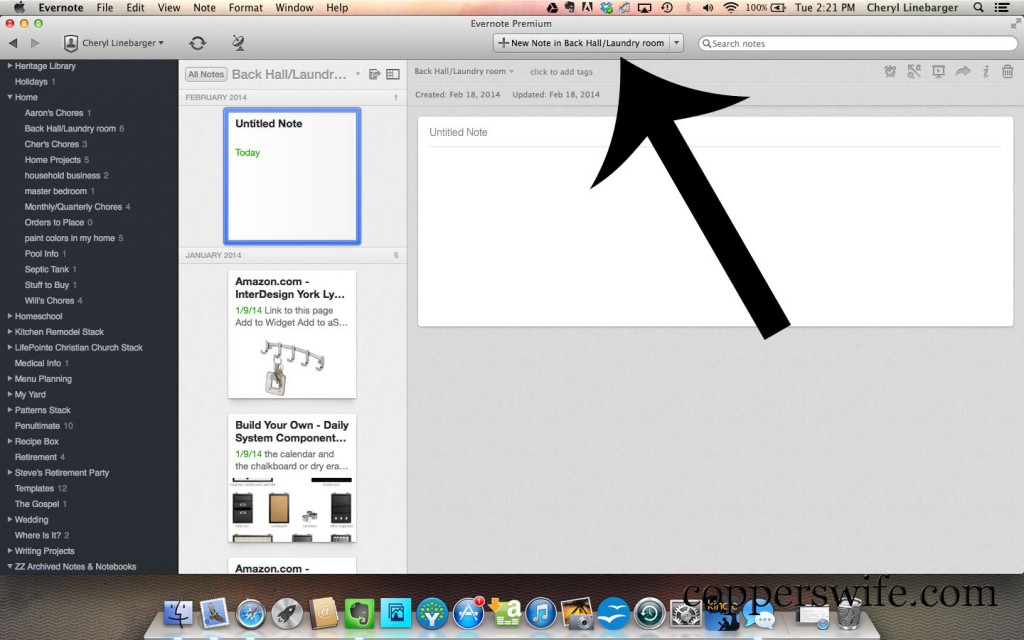Open the App Store from the Dock
This screenshot has width=1024, height=640.
(469, 614)
